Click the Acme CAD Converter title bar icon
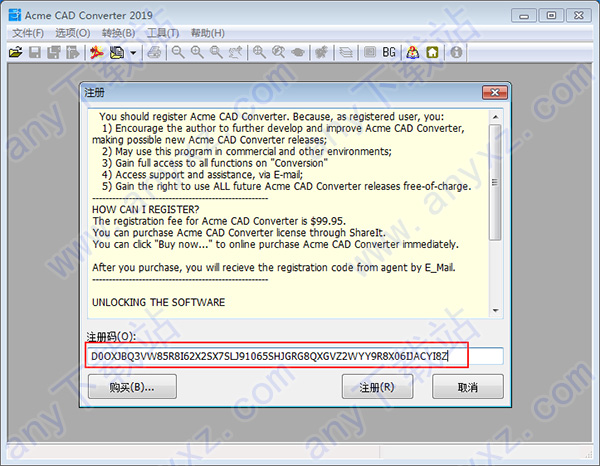The image size is (600, 466). [15, 15]
